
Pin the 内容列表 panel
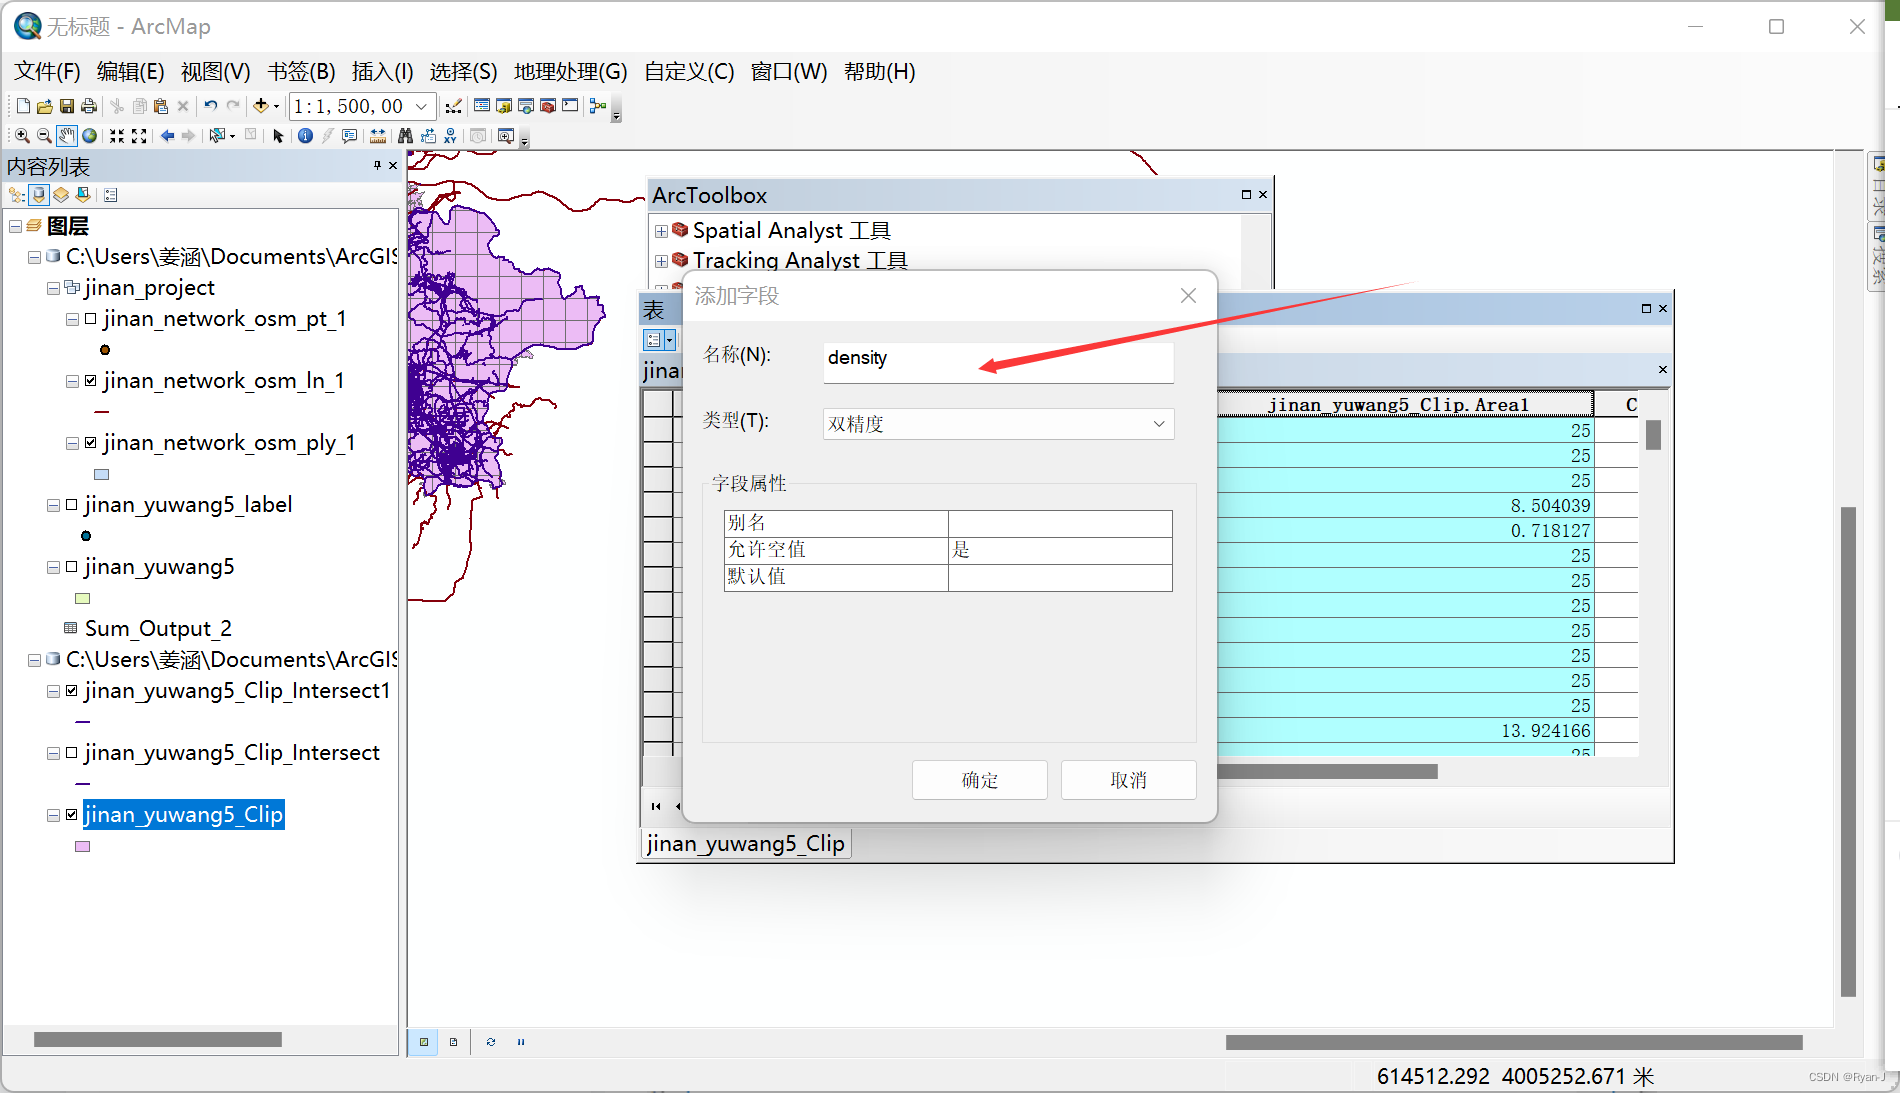click(377, 166)
